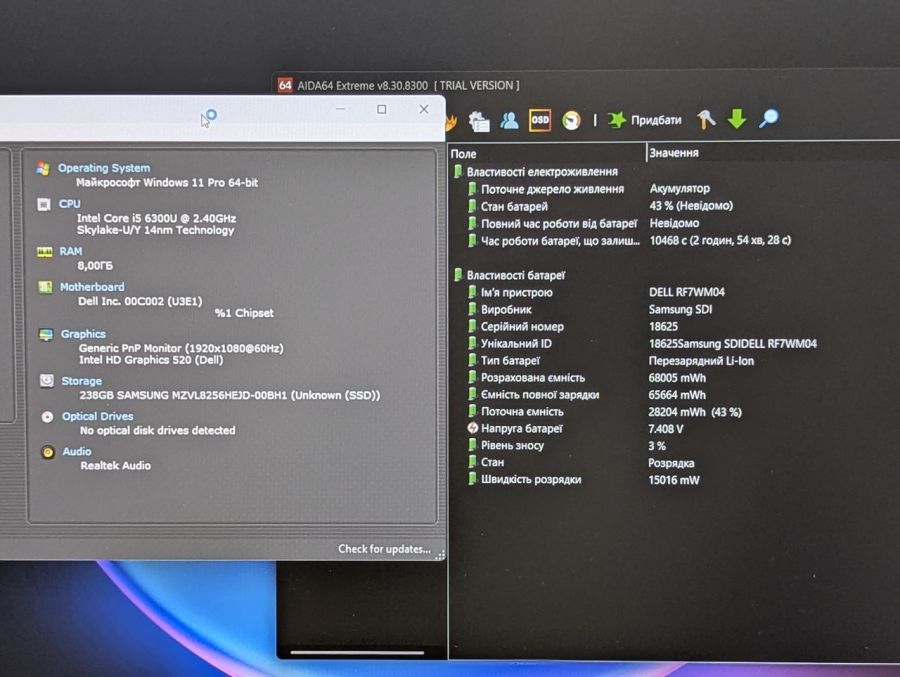Open the Storage section link
Viewport: 900px width, 677px height.
click(x=82, y=381)
